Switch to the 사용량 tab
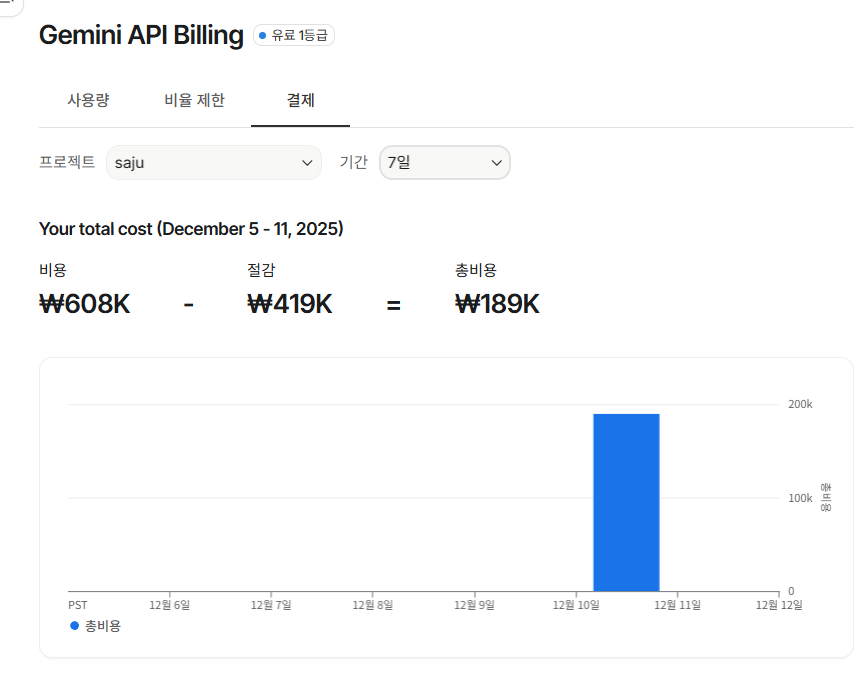 pyautogui.click(x=88, y=100)
